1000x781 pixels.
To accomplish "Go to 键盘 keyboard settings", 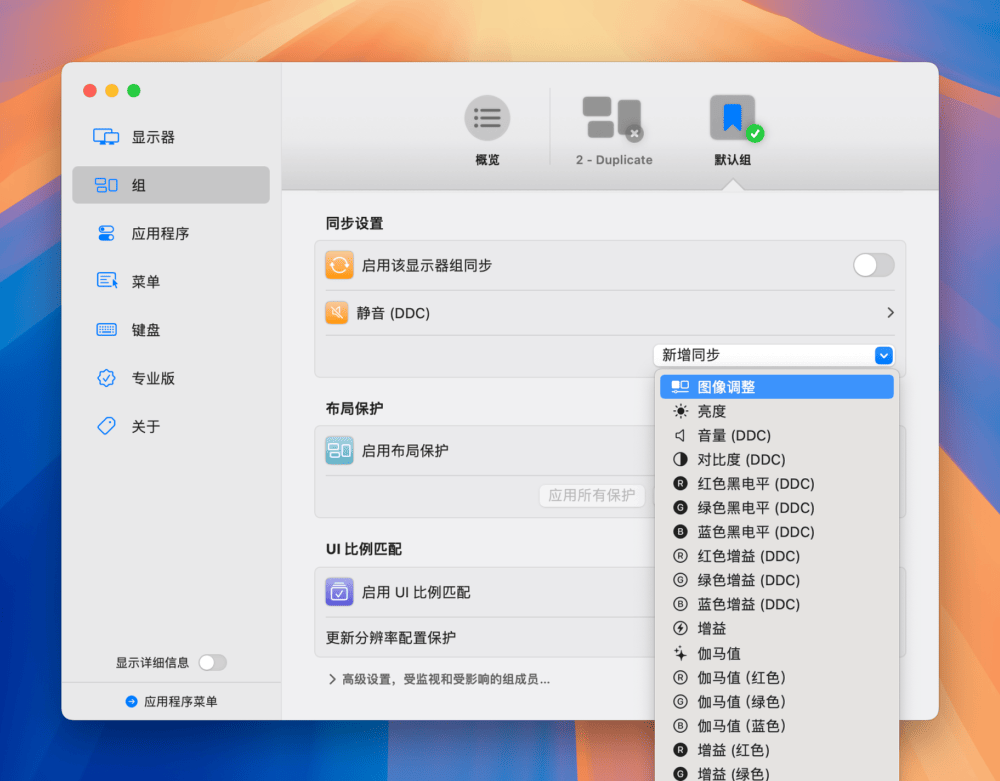I will pos(146,330).
